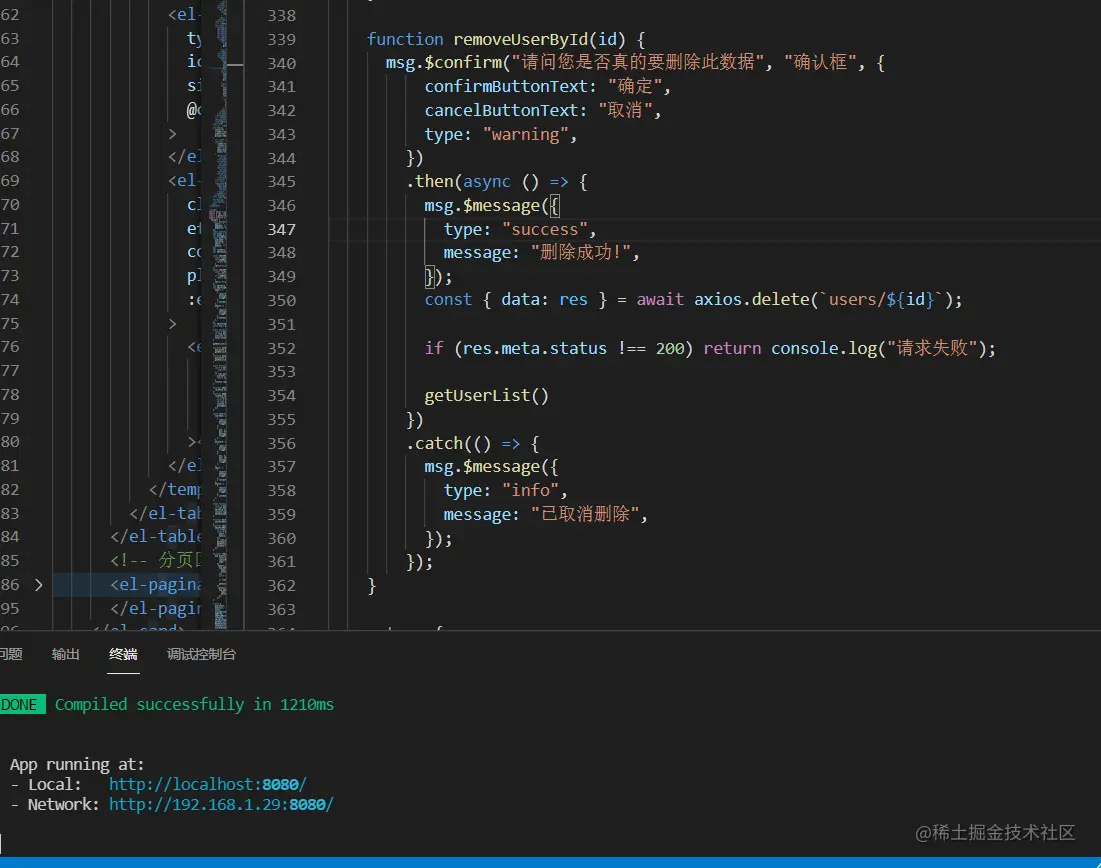This screenshot has height=868, width=1101.
Task: Click the "请求失败" string
Action: click(x=932, y=348)
